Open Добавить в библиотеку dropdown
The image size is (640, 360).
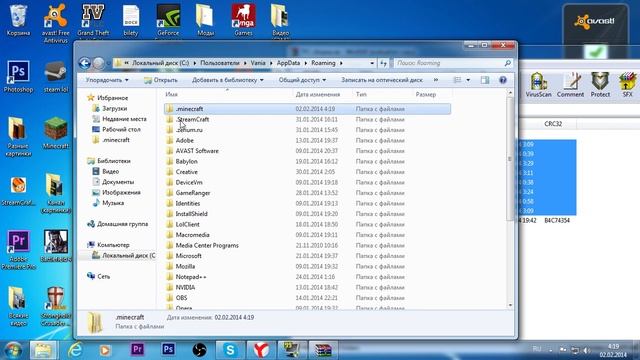[x=228, y=80]
